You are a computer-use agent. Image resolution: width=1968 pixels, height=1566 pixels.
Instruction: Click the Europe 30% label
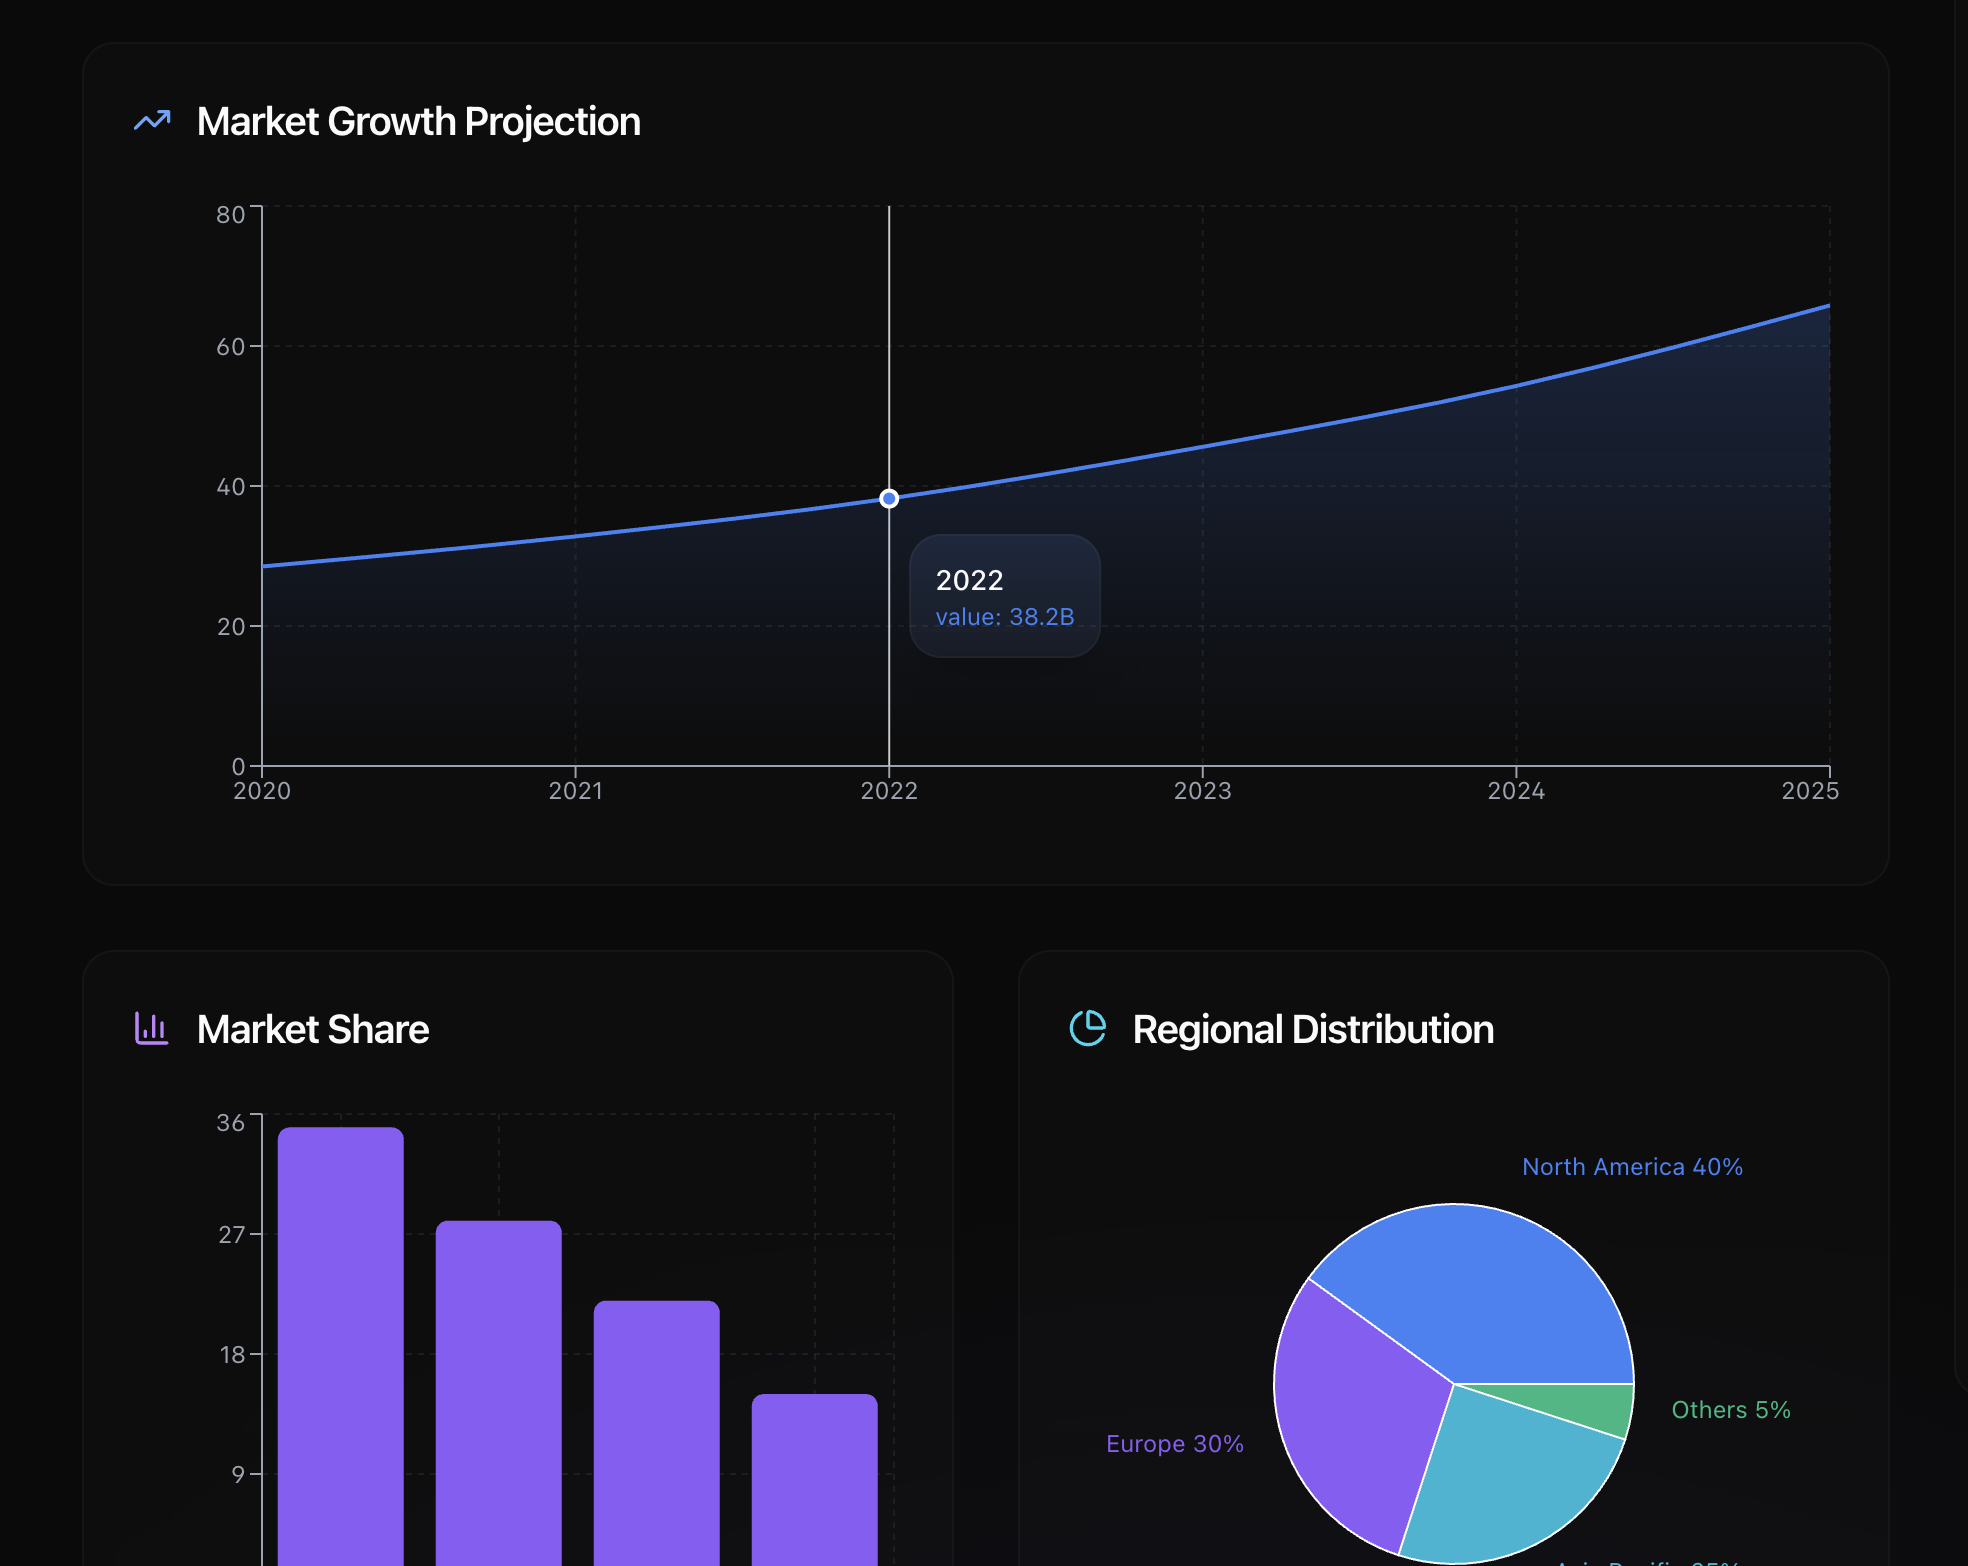(1175, 1444)
